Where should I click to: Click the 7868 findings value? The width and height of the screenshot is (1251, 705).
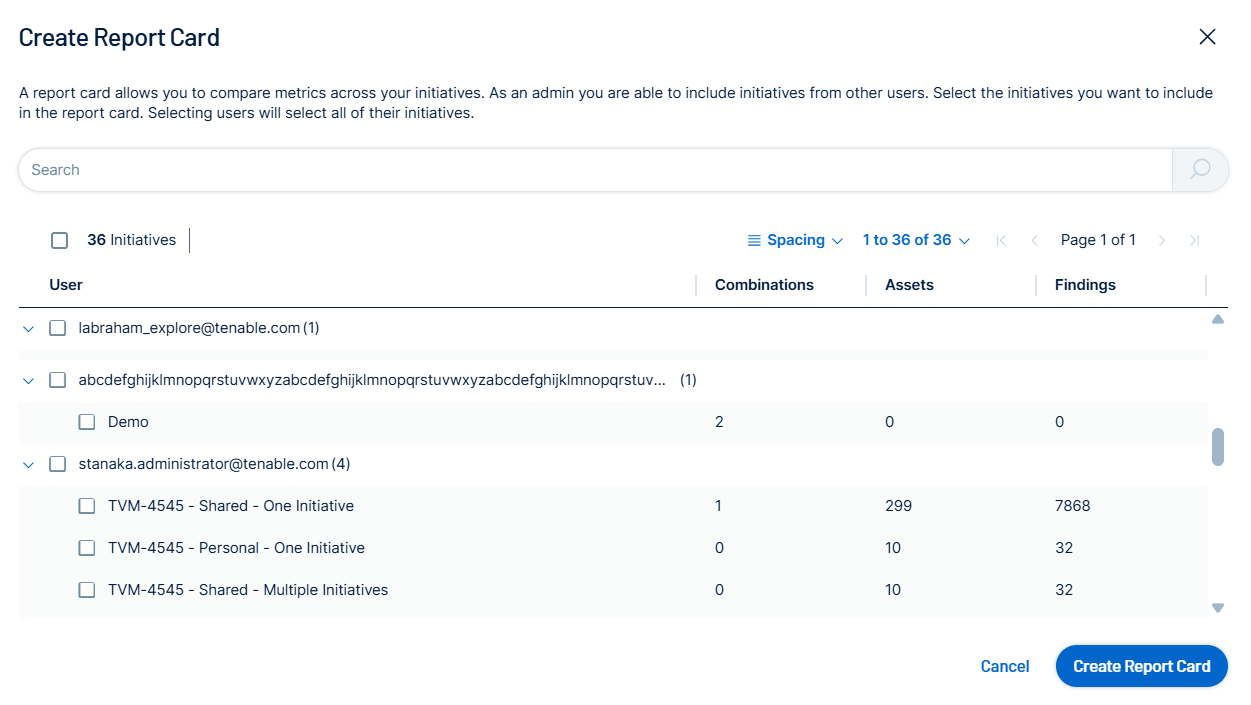coord(1073,506)
